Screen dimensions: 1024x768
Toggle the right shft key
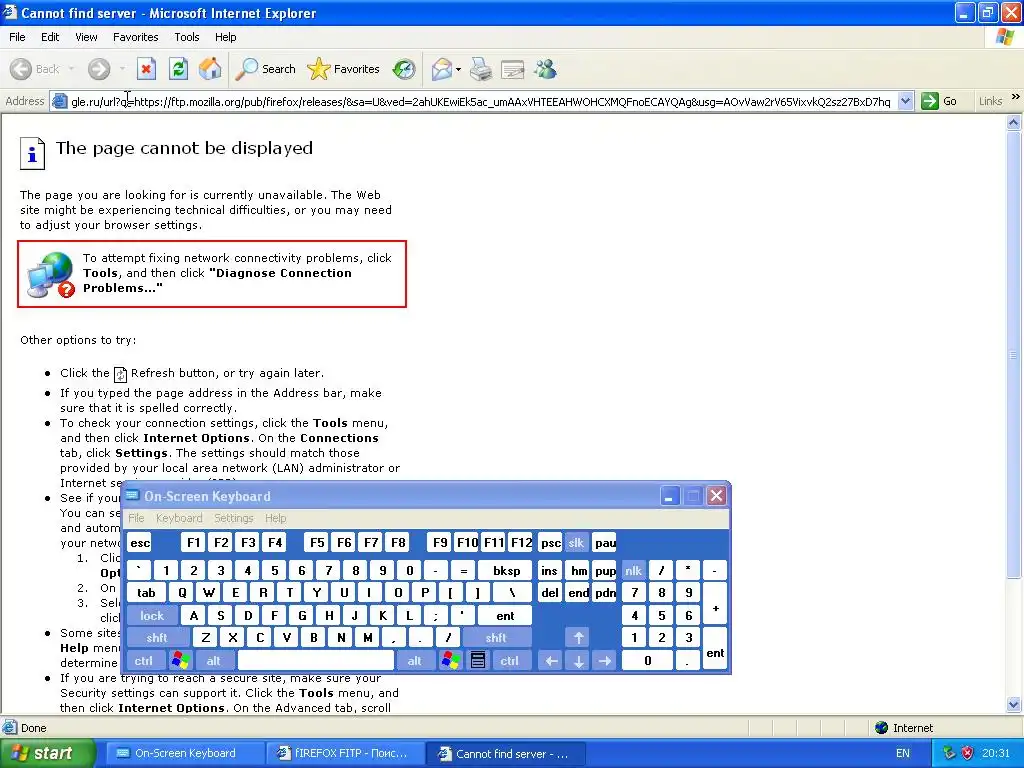[496, 638]
